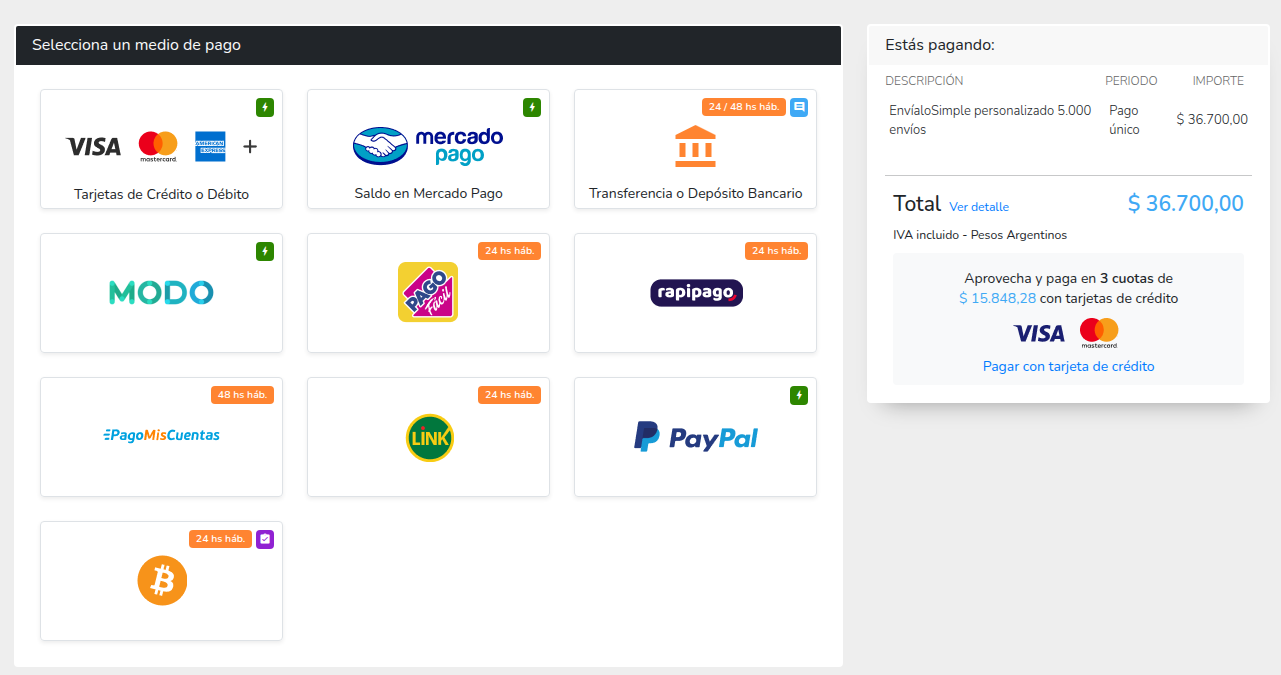
Task: Pay with the Bitcoin icon
Action: tap(162, 580)
